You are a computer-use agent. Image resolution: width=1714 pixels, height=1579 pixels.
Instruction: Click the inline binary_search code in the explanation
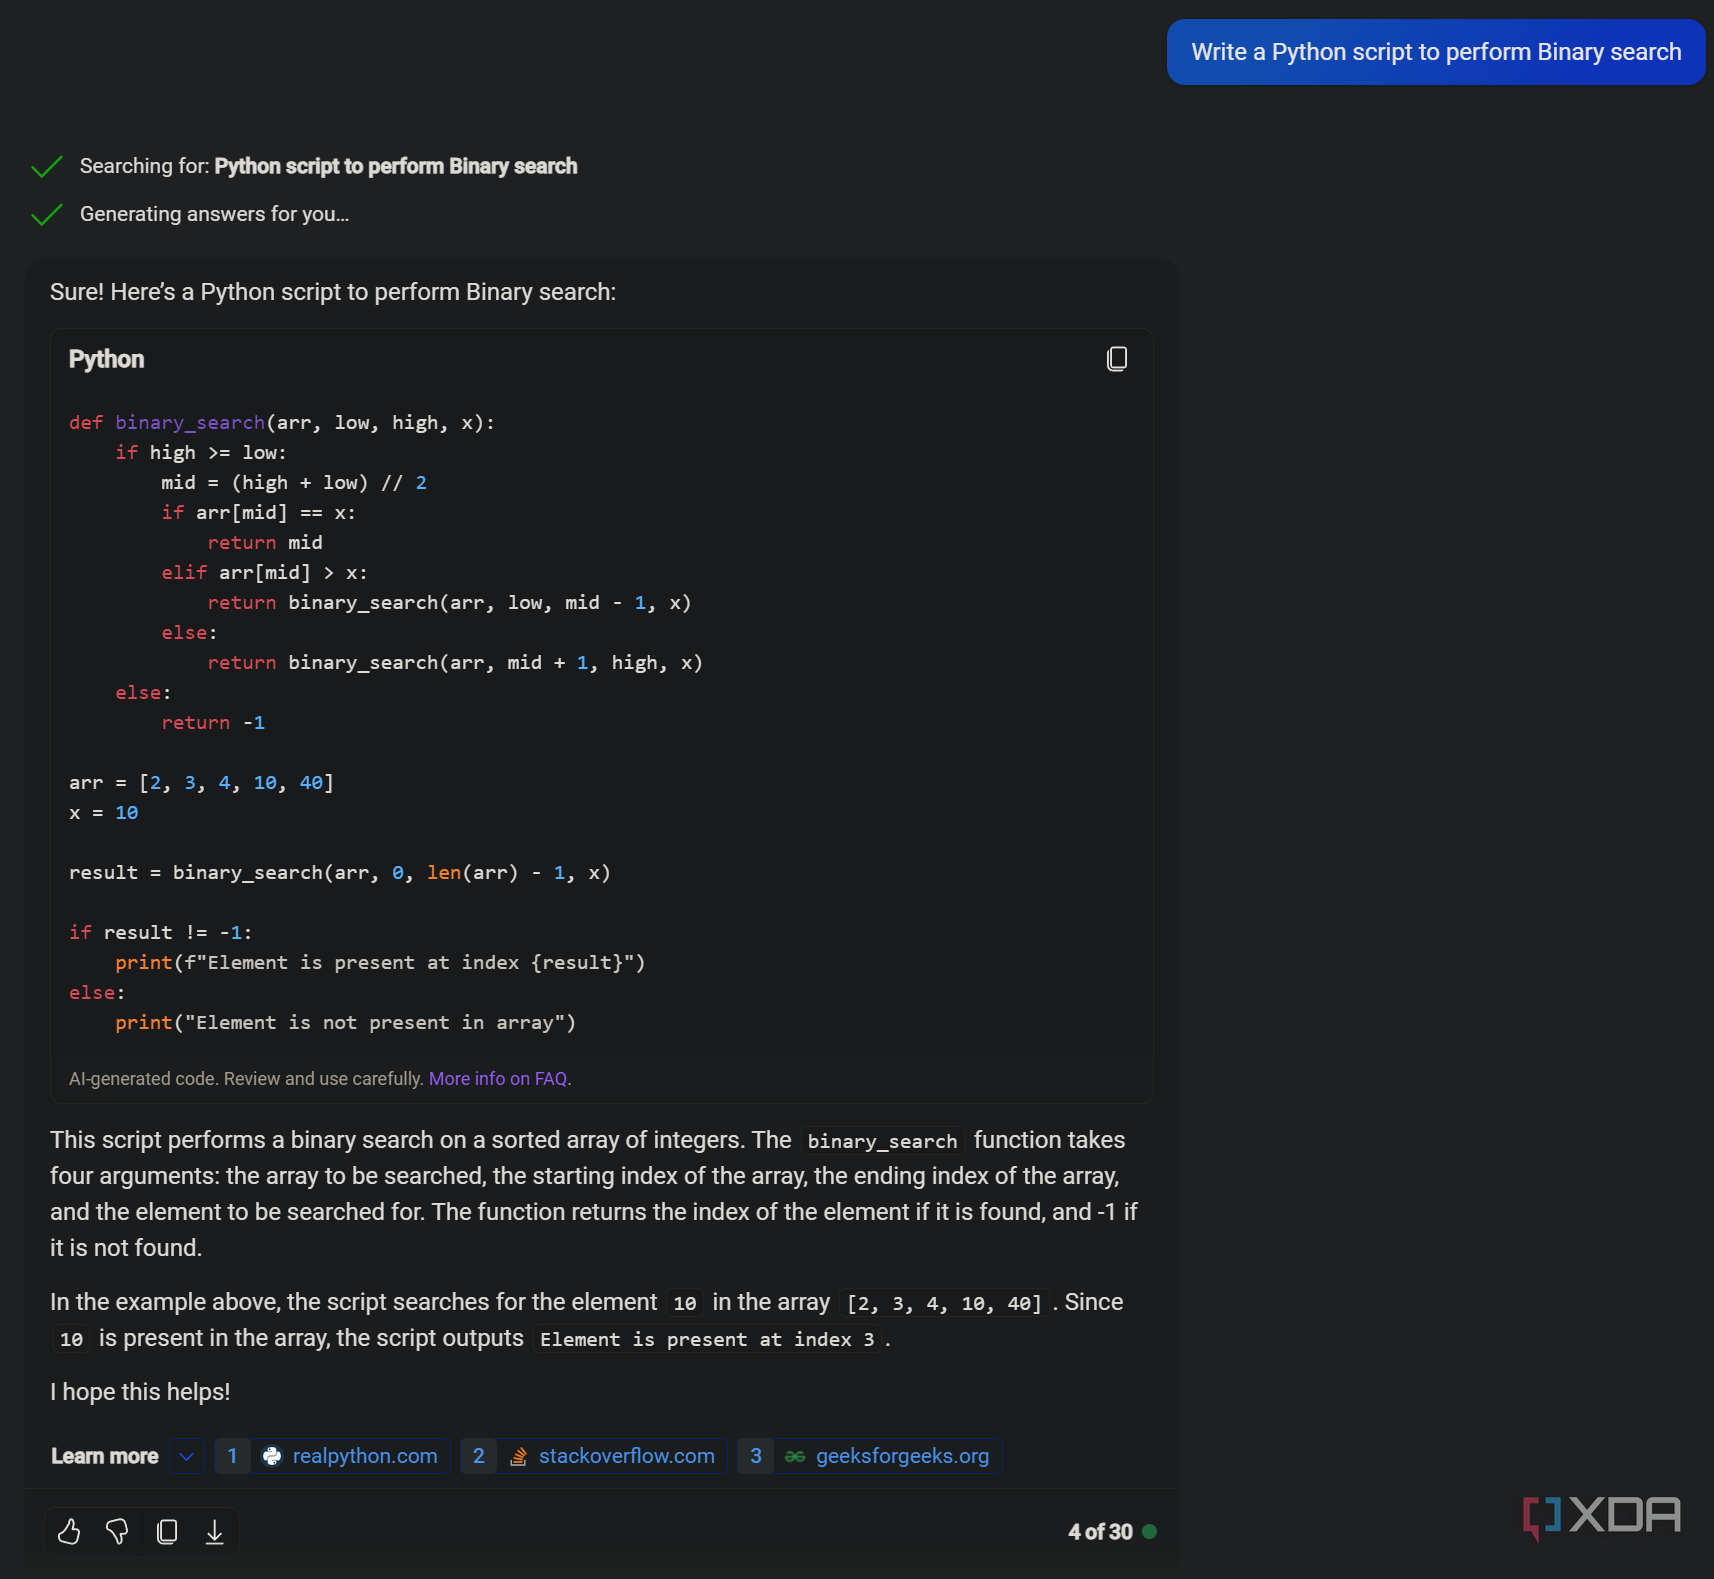882,1141
